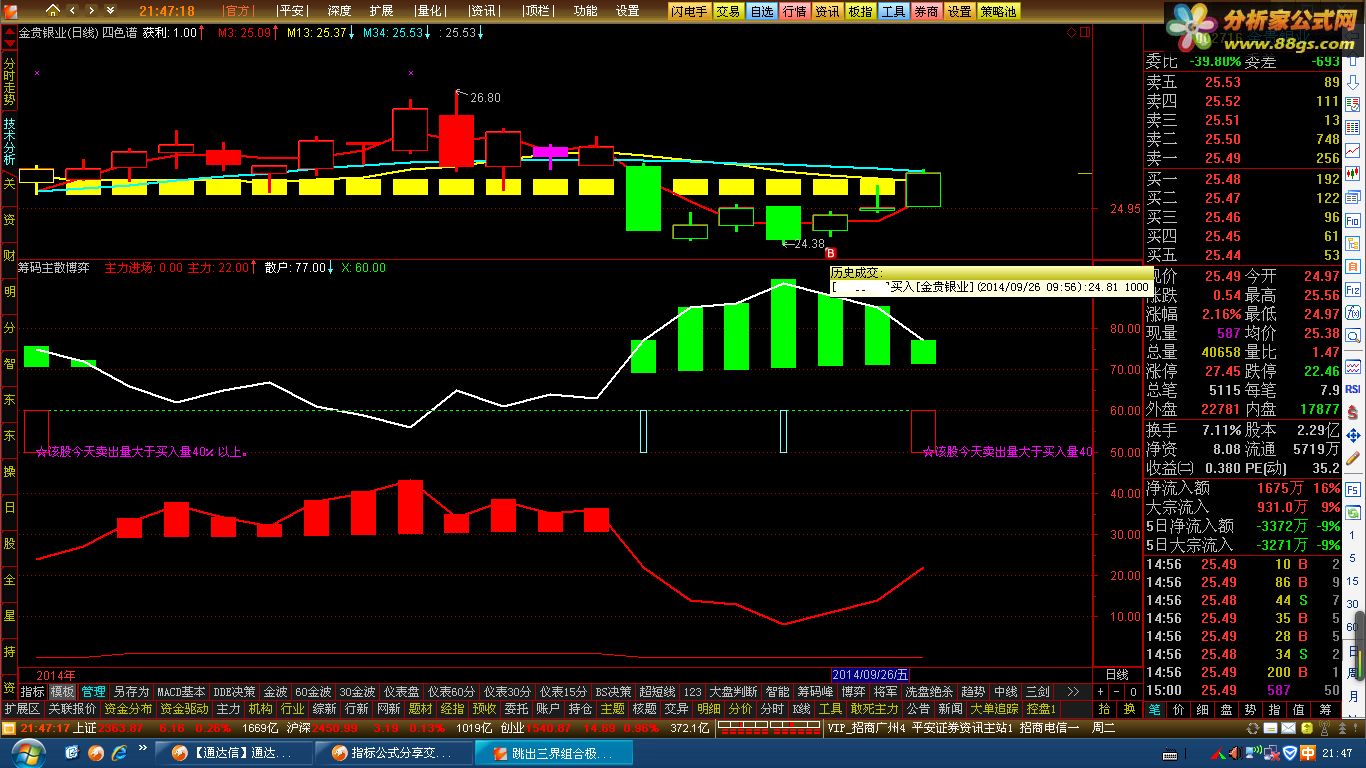
Task: Select the 扩展区 tab
Action: click(x=22, y=709)
